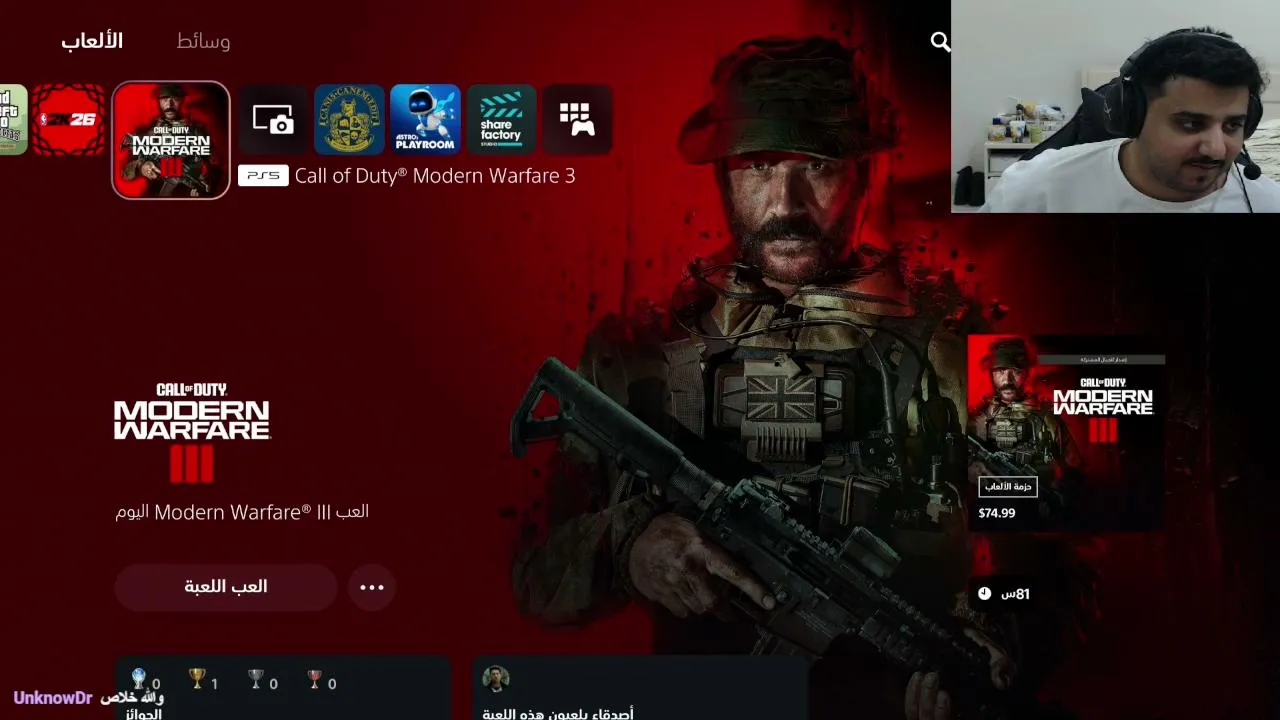This screenshot has width=1280, height=720.
Task: Click the أصدقاء يلعبون هذه اللعبة card title
Action: tap(558, 713)
